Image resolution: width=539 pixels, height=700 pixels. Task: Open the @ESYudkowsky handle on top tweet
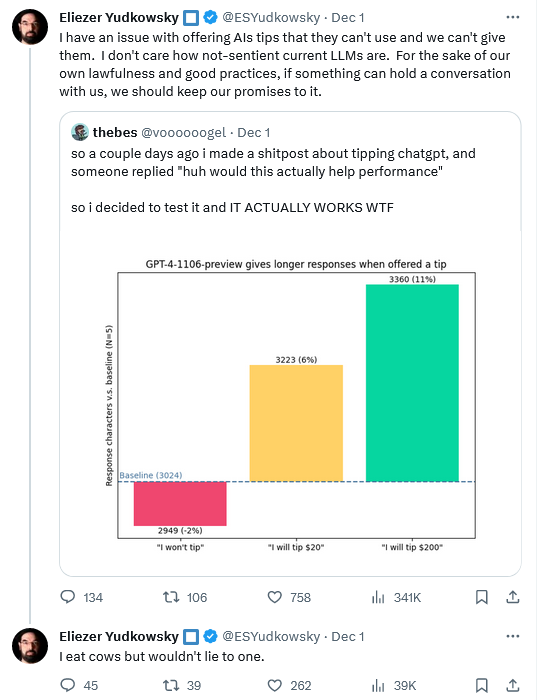[271, 17]
